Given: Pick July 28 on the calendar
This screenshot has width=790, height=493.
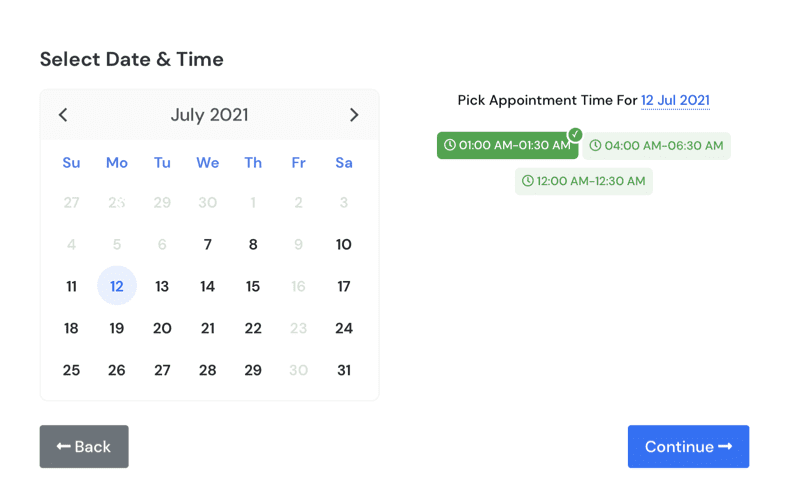Looking at the screenshot, I should pyautogui.click(x=208, y=371).
